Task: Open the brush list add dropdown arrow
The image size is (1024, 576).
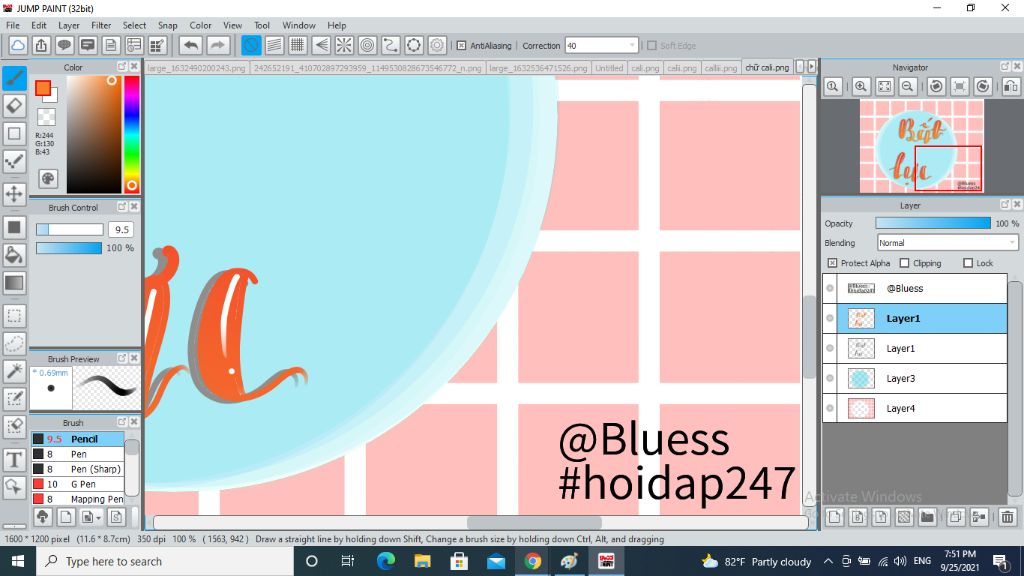Action: coord(98,518)
